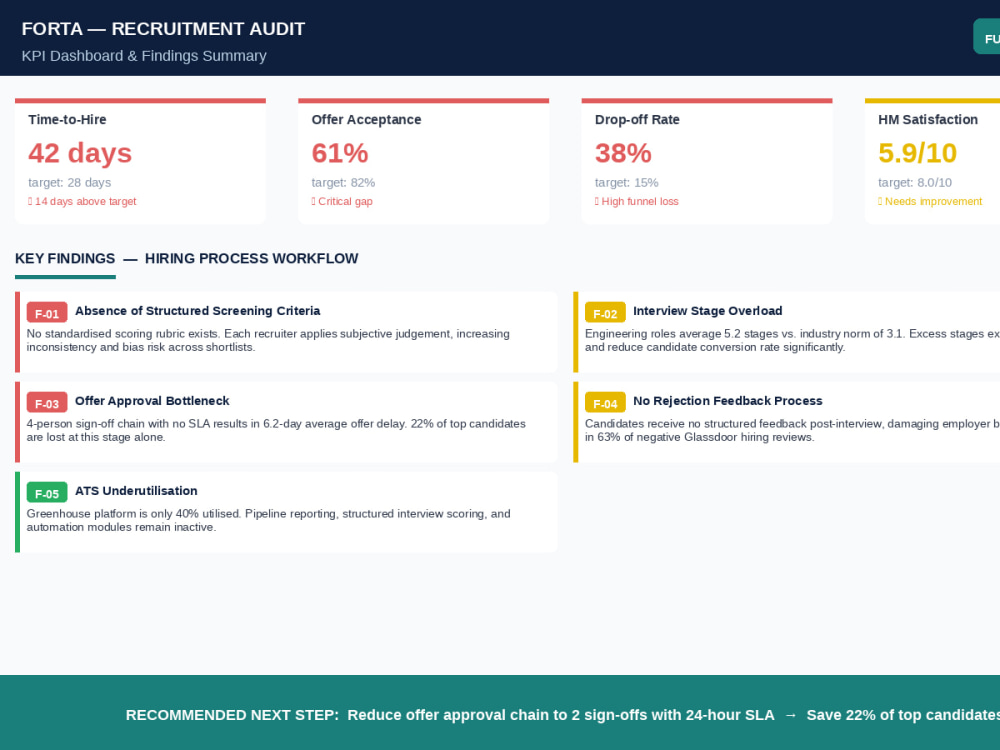Open 'Interview Stage Overload' finding title
This screenshot has width=1000, height=750.
click(x=707, y=311)
